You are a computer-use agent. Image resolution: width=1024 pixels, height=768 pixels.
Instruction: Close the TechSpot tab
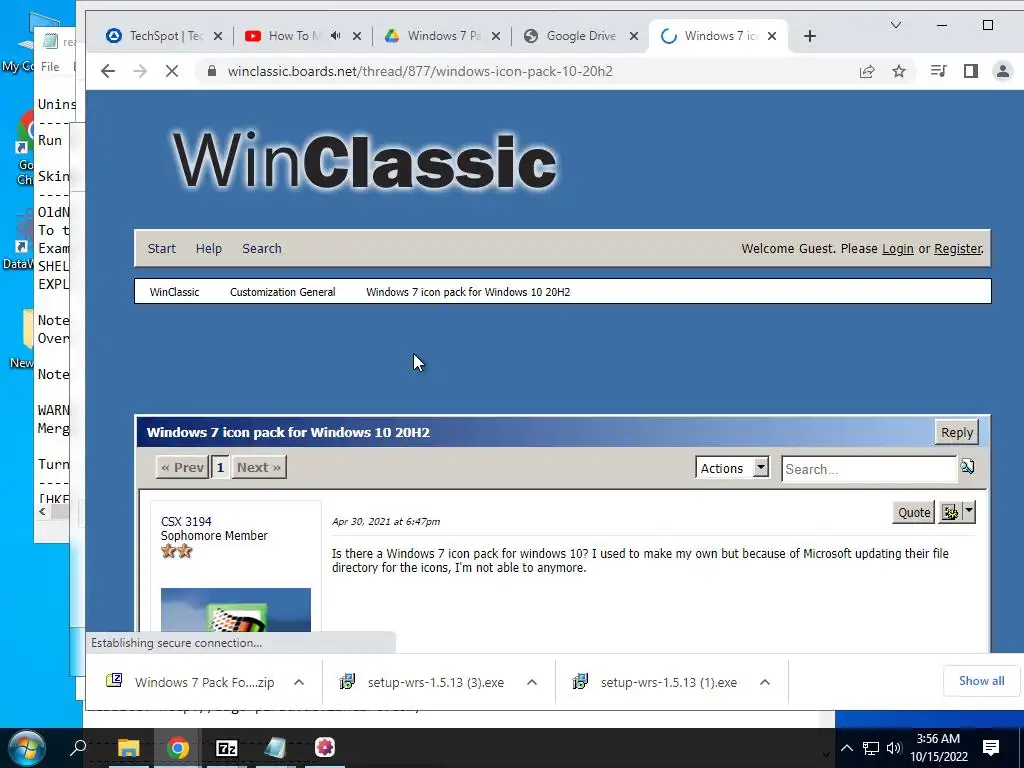click(x=218, y=36)
